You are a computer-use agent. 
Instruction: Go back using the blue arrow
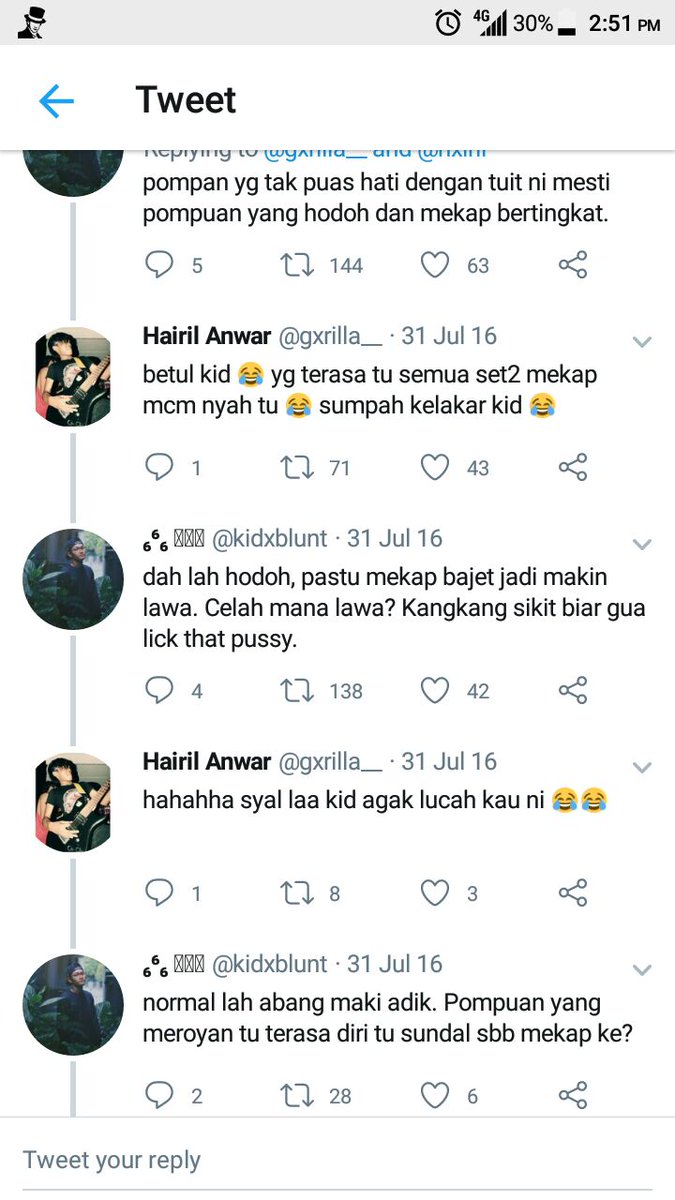tap(56, 101)
